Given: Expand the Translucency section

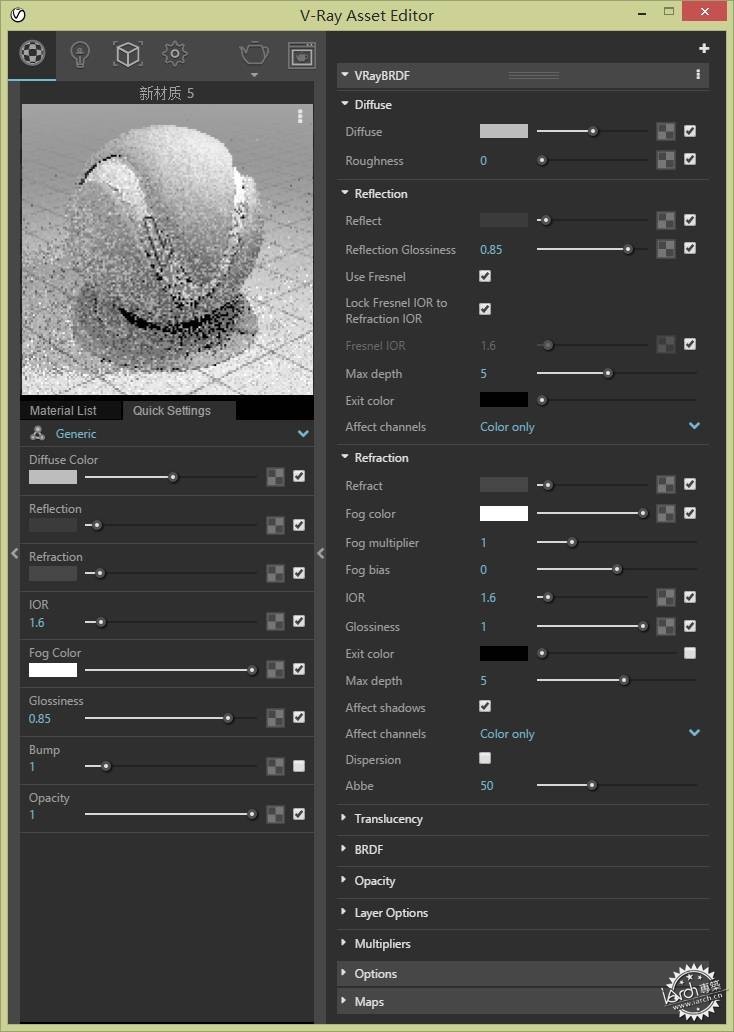Looking at the screenshot, I should pyautogui.click(x=344, y=818).
